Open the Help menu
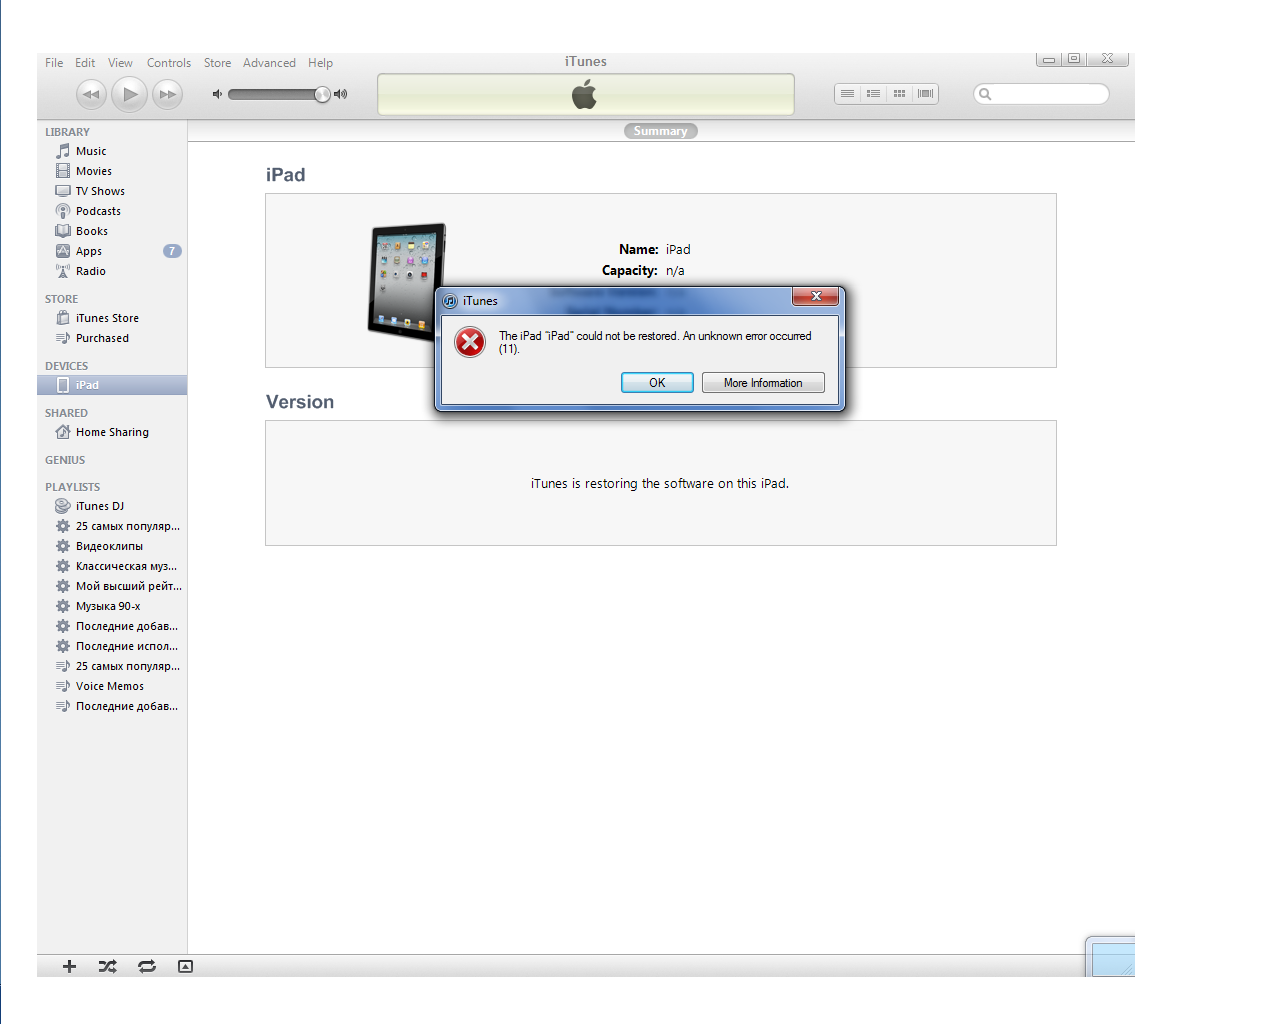Screen dimensions: 1280x1024 [320, 63]
